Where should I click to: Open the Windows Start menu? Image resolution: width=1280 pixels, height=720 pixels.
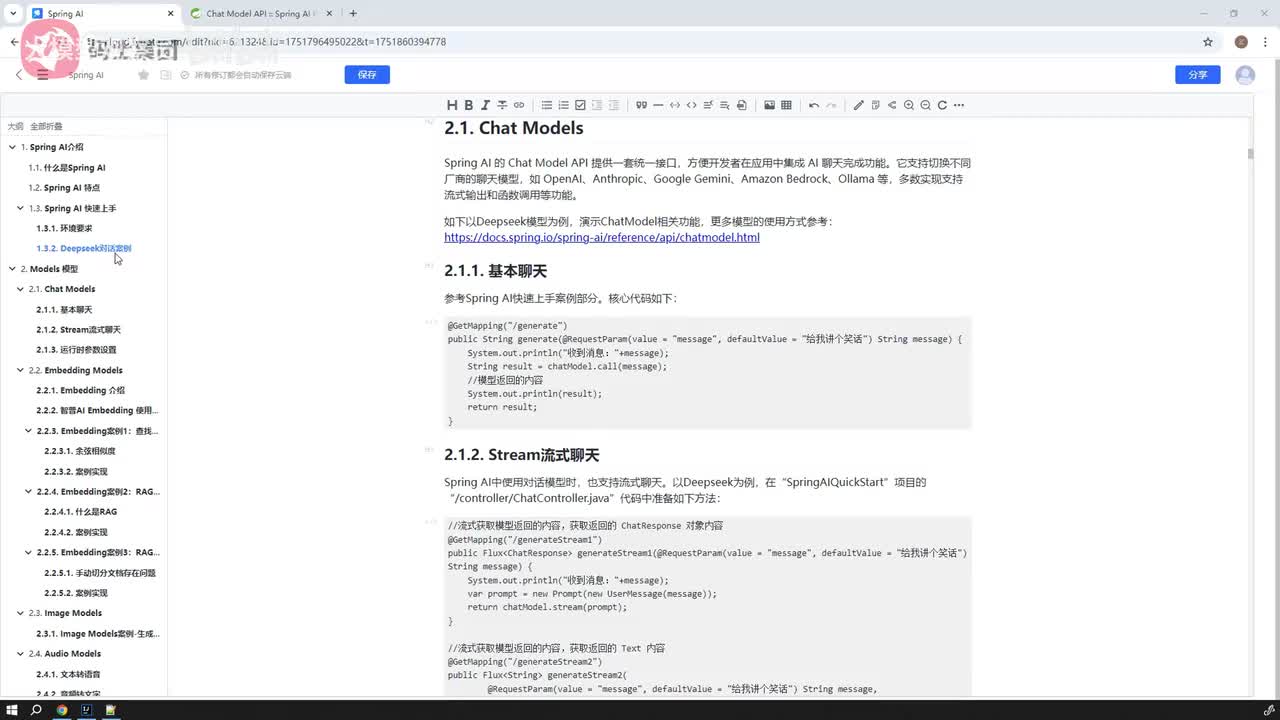click(x=11, y=710)
